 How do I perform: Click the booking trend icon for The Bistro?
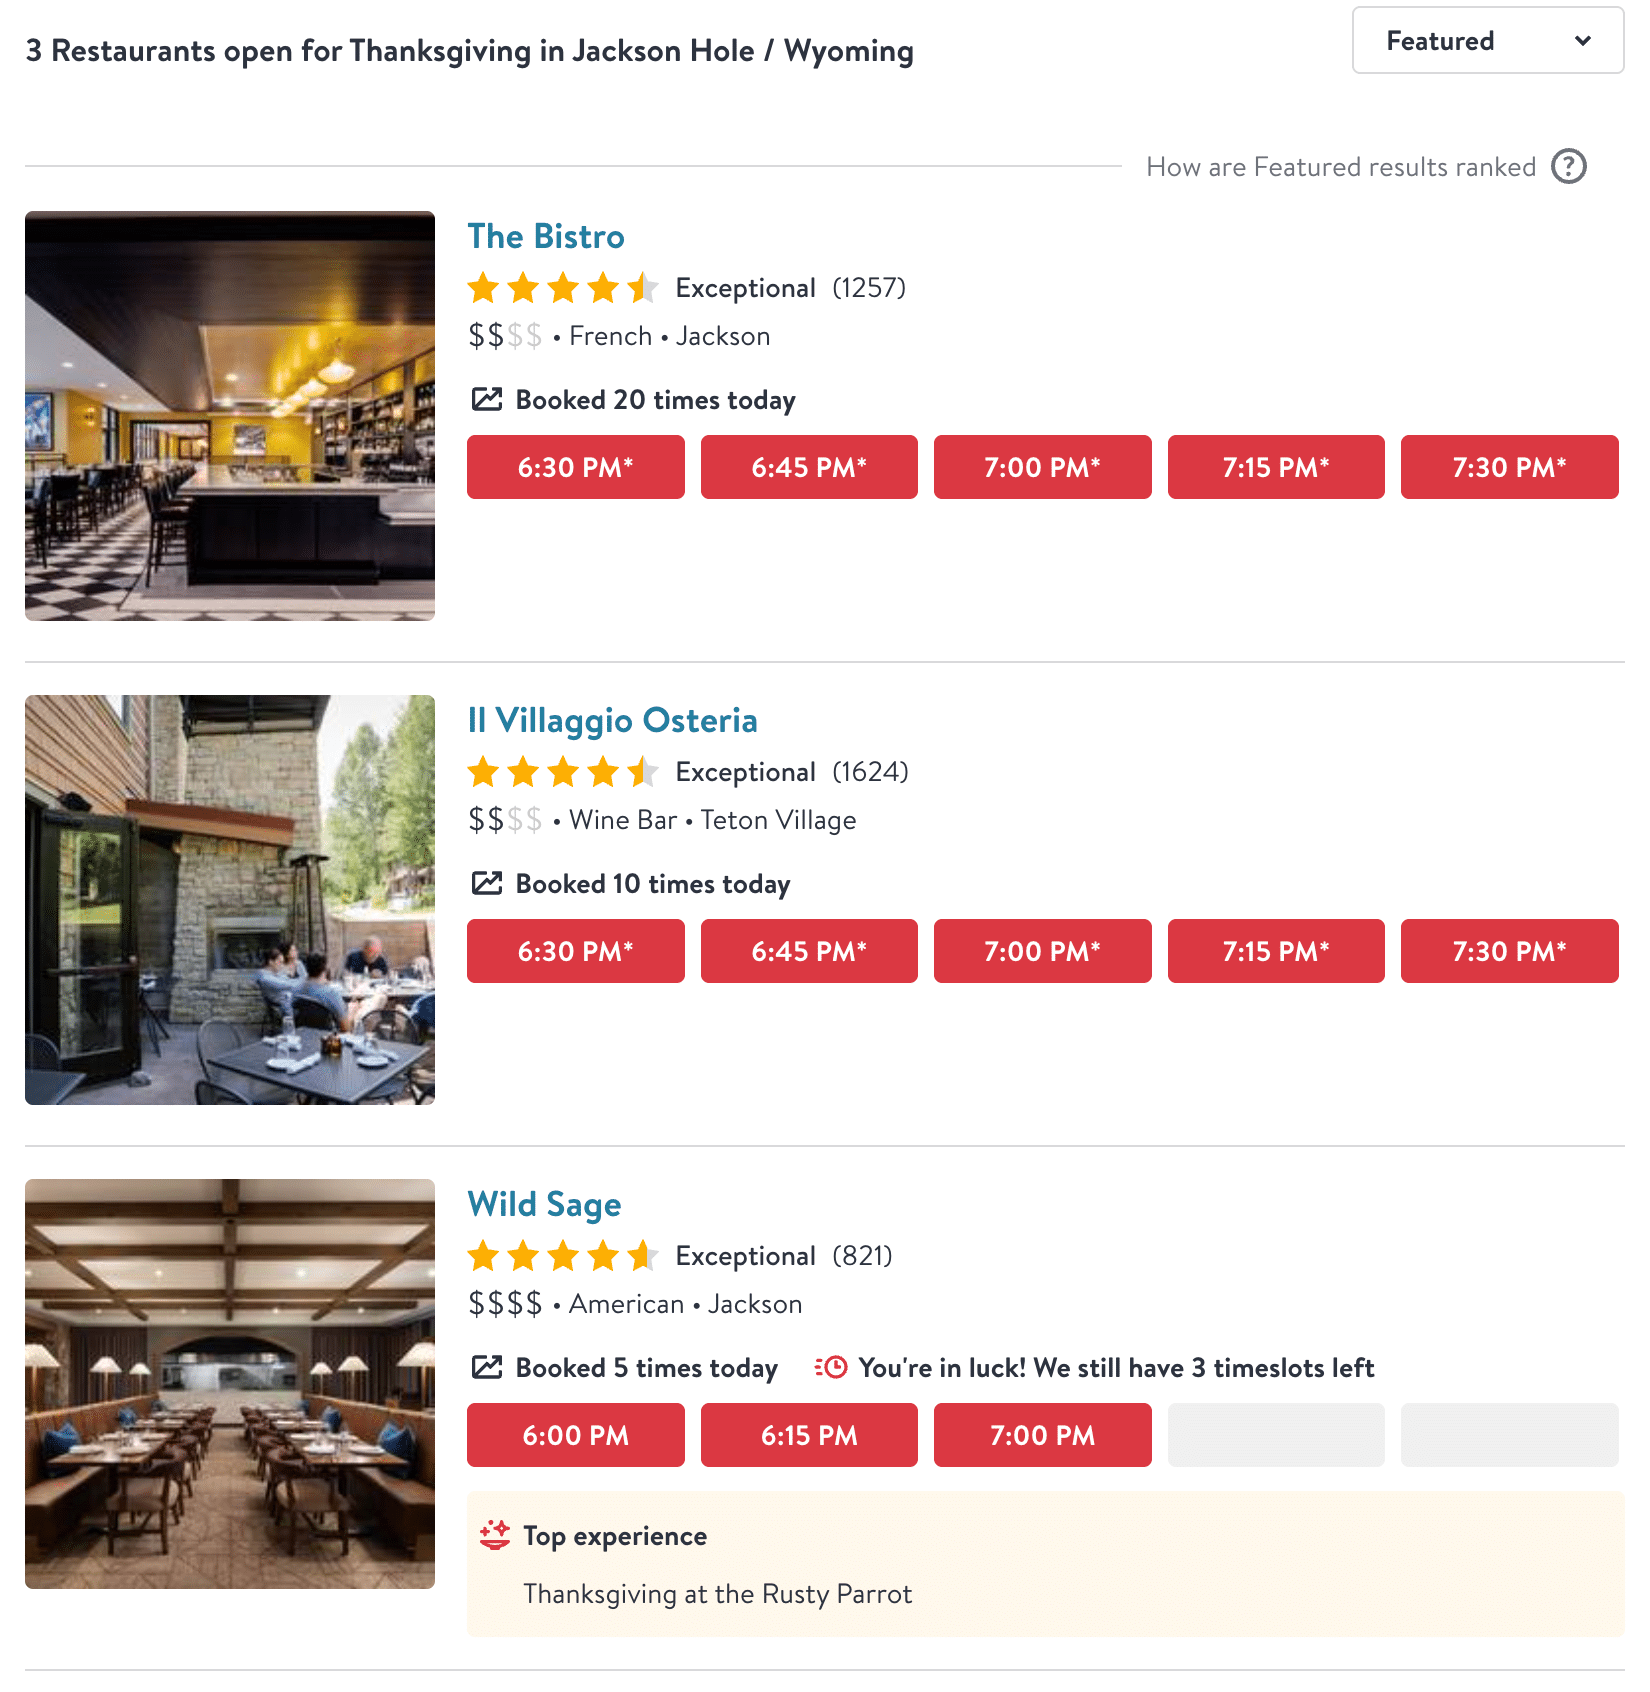pyautogui.click(x=487, y=400)
